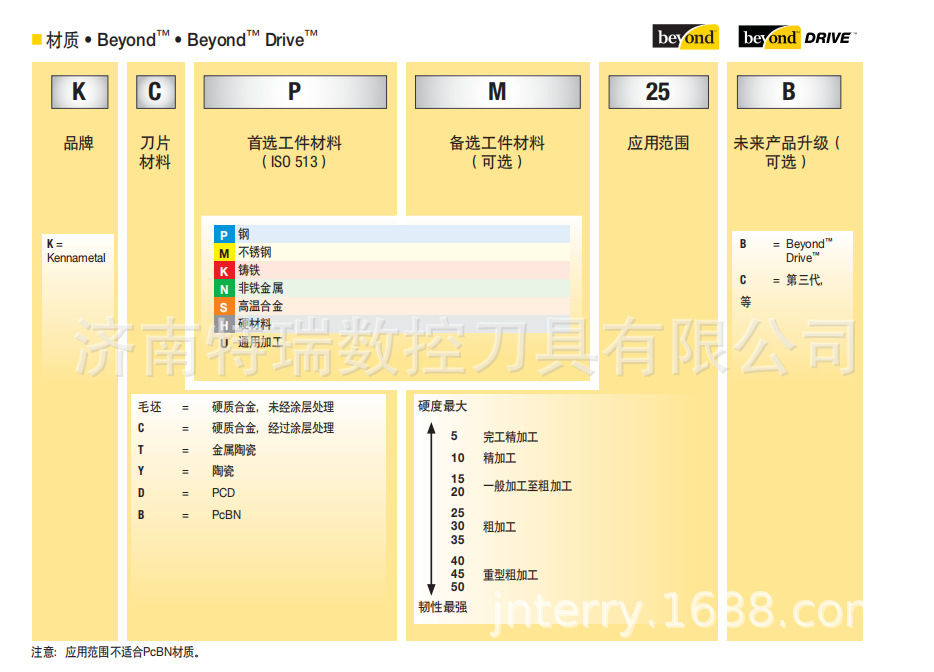Click the red K cast iron badge
934x672 pixels.
223,270
